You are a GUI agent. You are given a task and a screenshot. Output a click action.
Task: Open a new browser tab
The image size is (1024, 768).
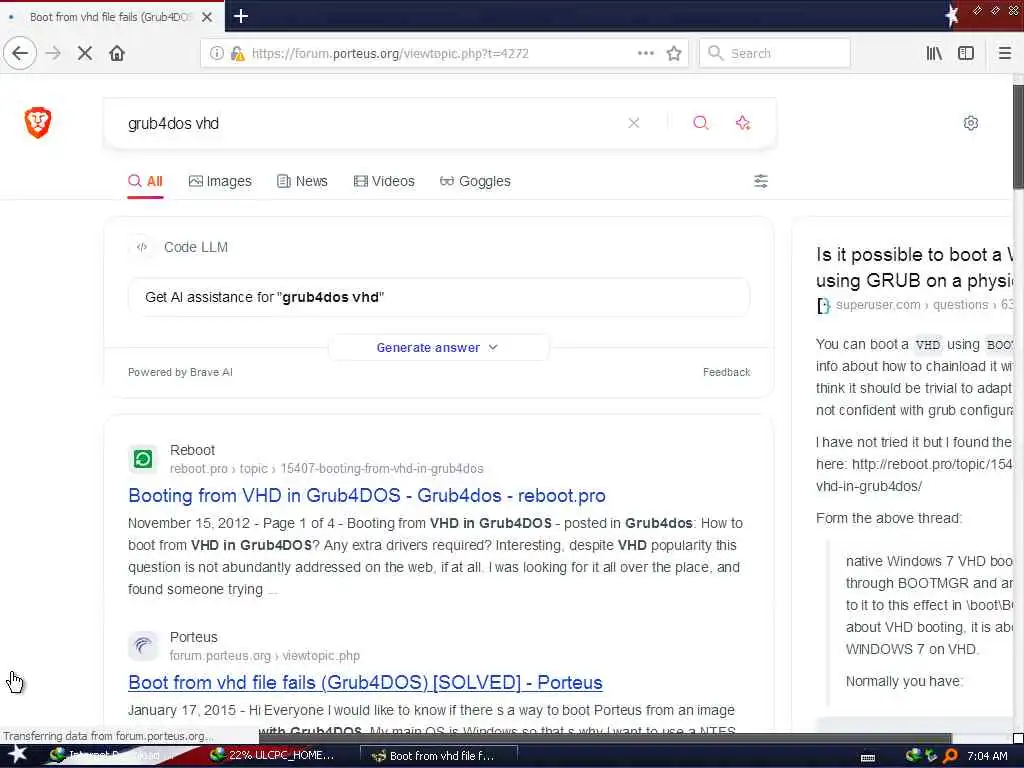[x=240, y=16]
